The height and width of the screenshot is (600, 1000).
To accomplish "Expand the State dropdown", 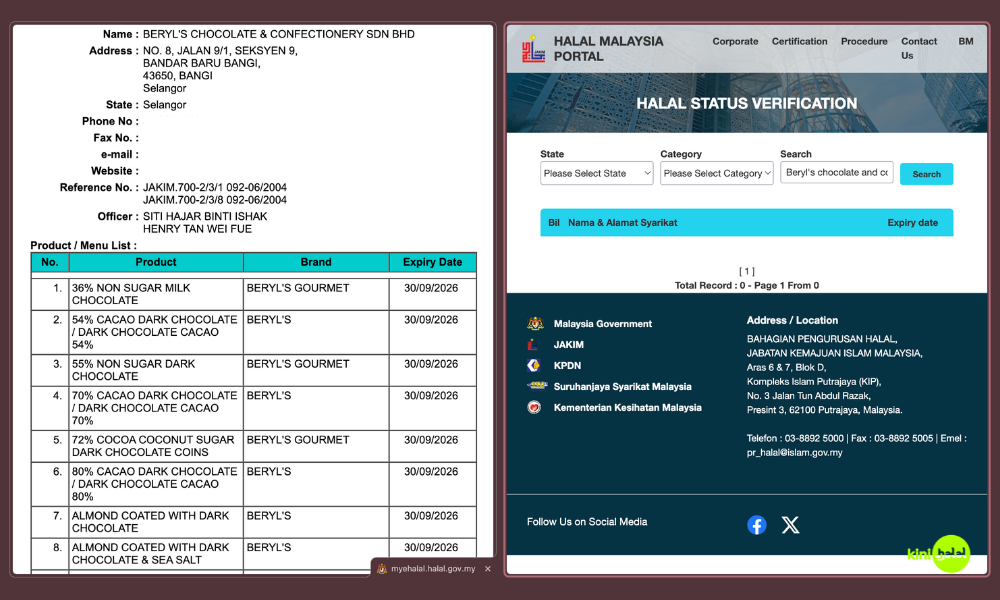I will [x=597, y=174].
